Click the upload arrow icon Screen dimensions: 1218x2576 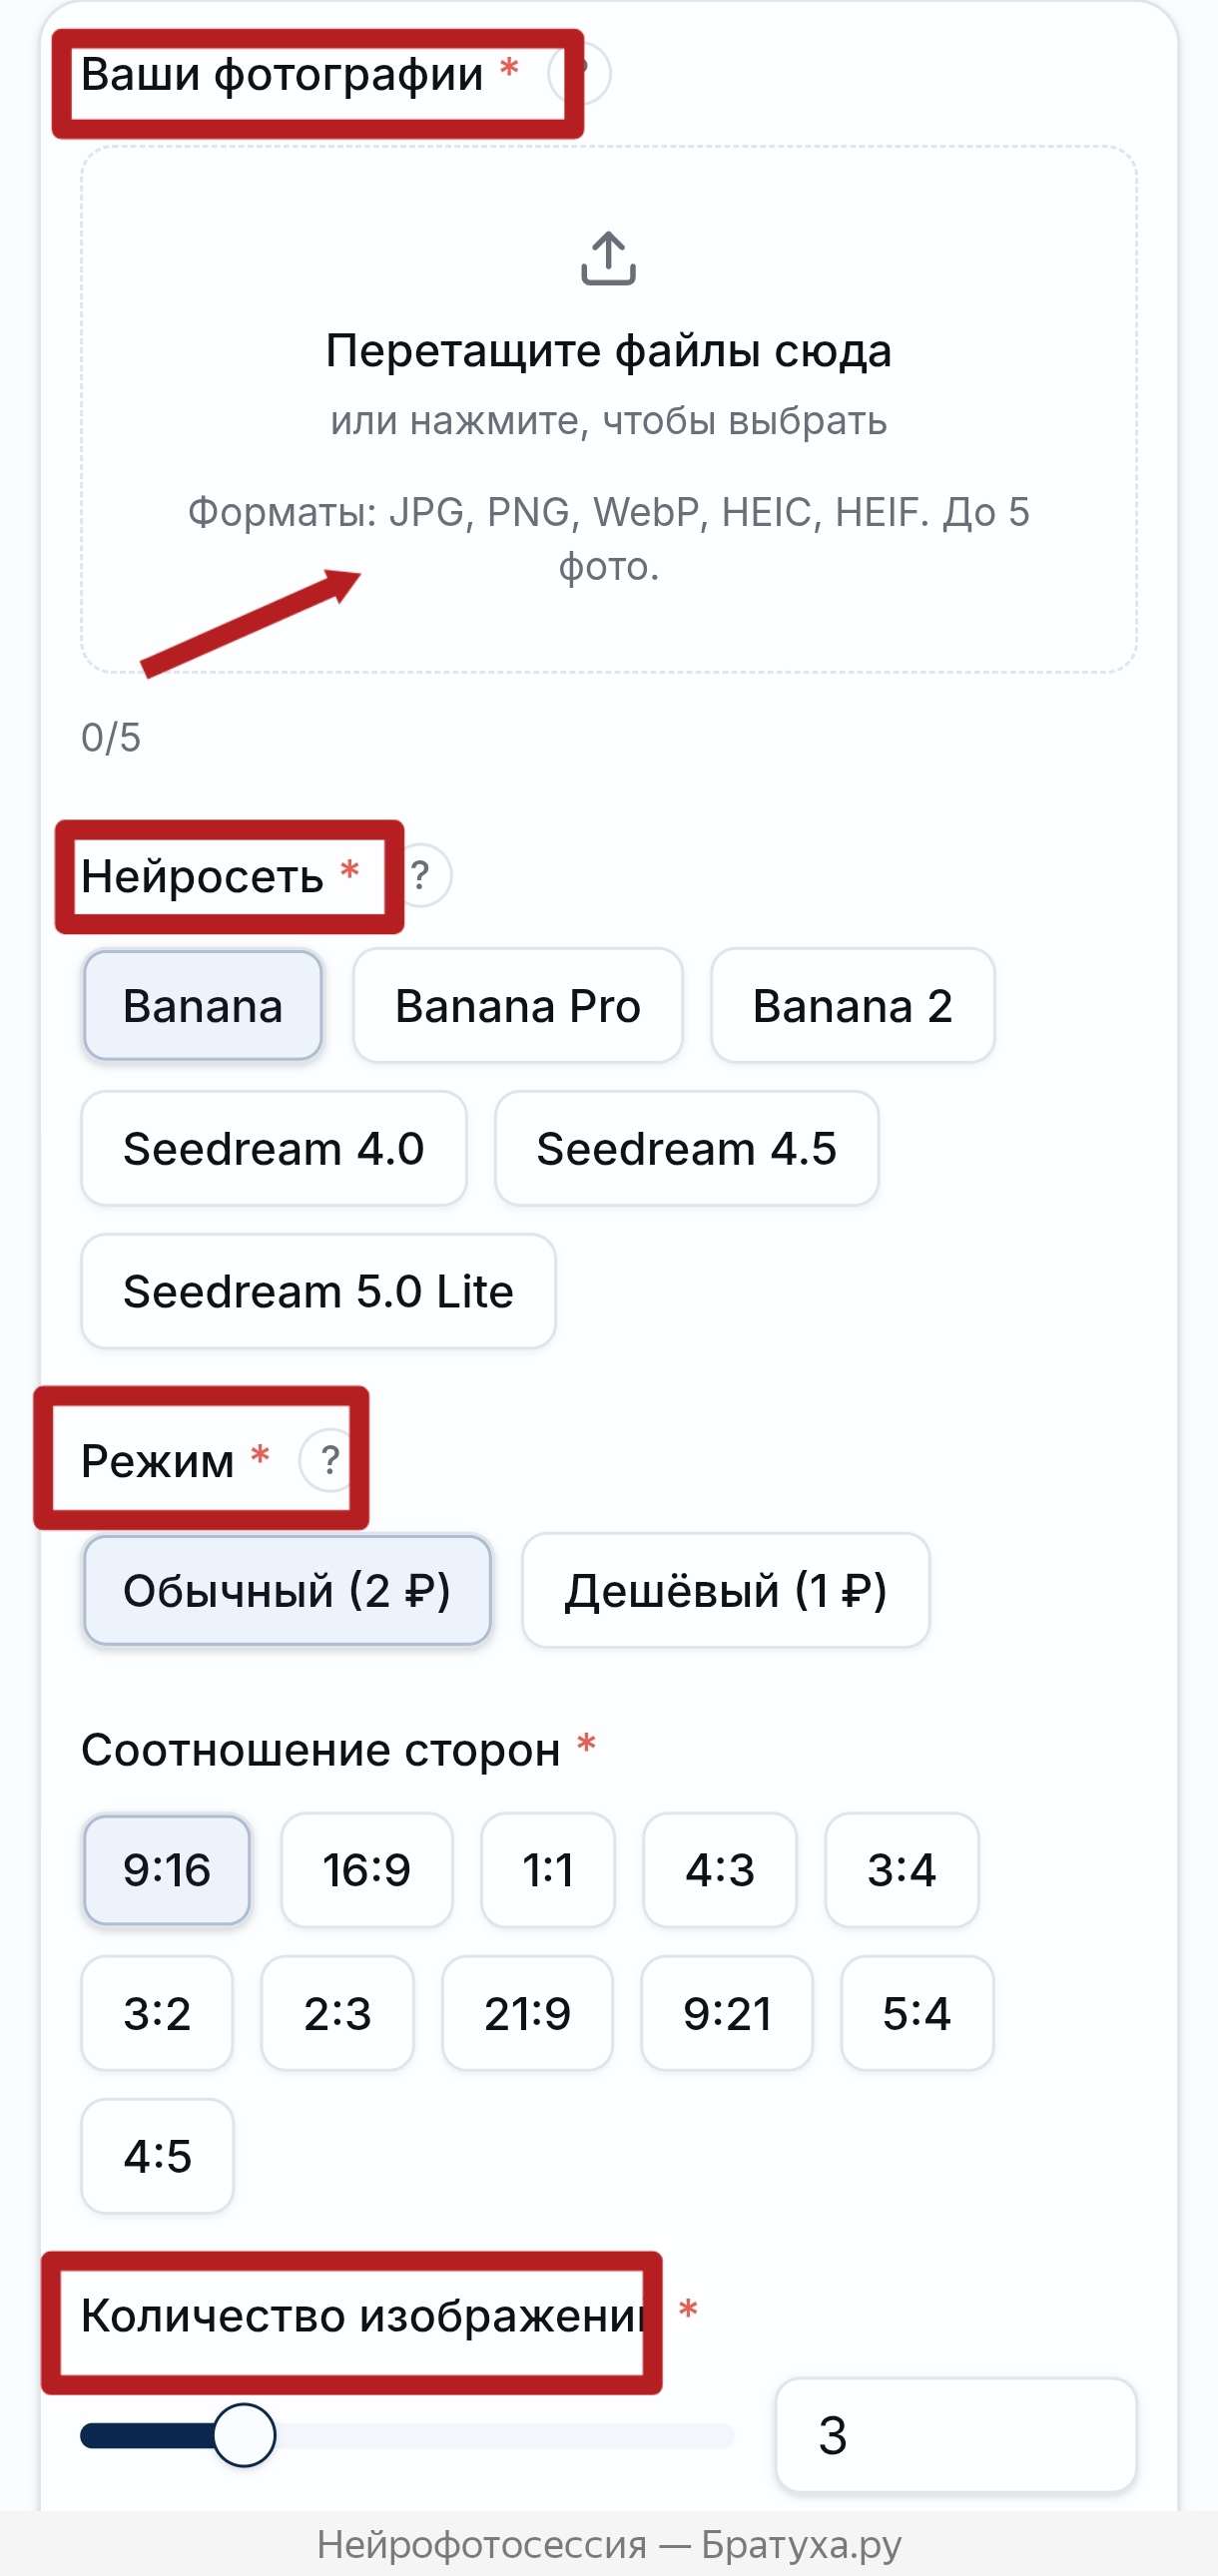[x=608, y=258]
